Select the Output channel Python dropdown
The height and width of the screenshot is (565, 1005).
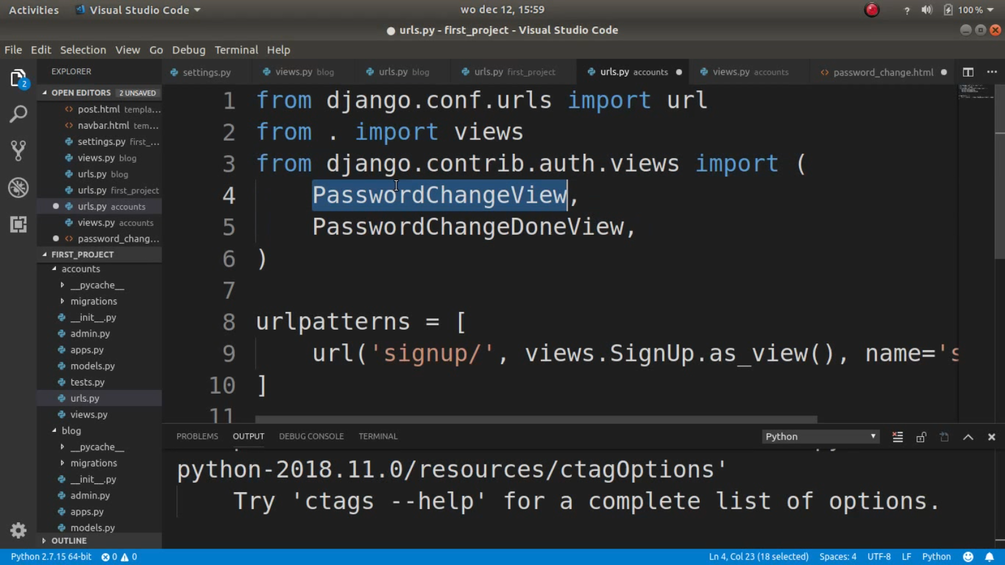[x=820, y=436]
